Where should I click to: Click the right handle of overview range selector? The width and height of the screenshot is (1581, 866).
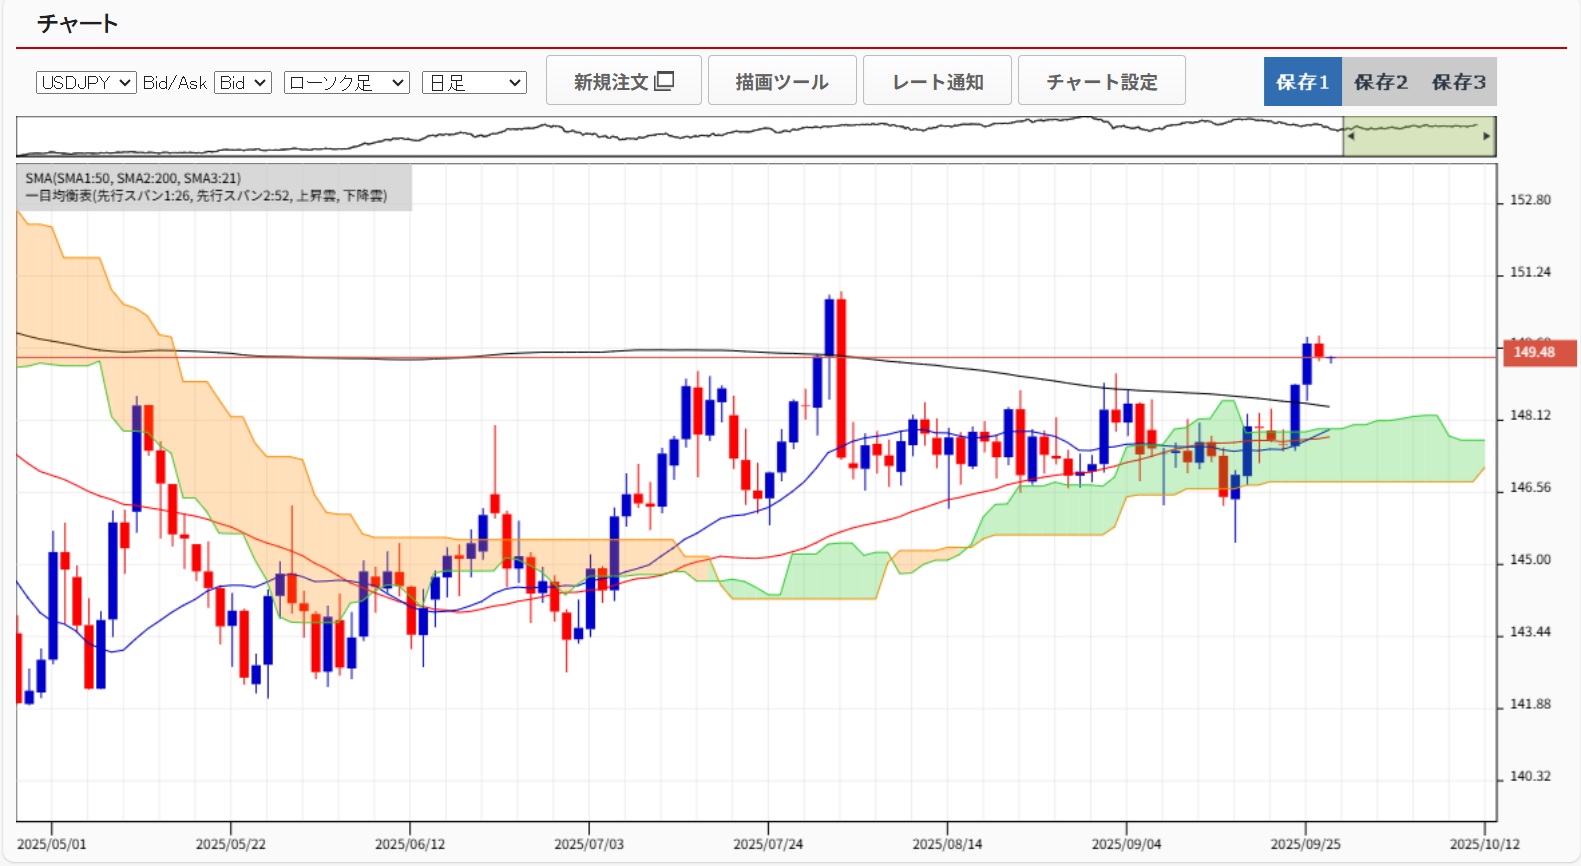click(1487, 136)
